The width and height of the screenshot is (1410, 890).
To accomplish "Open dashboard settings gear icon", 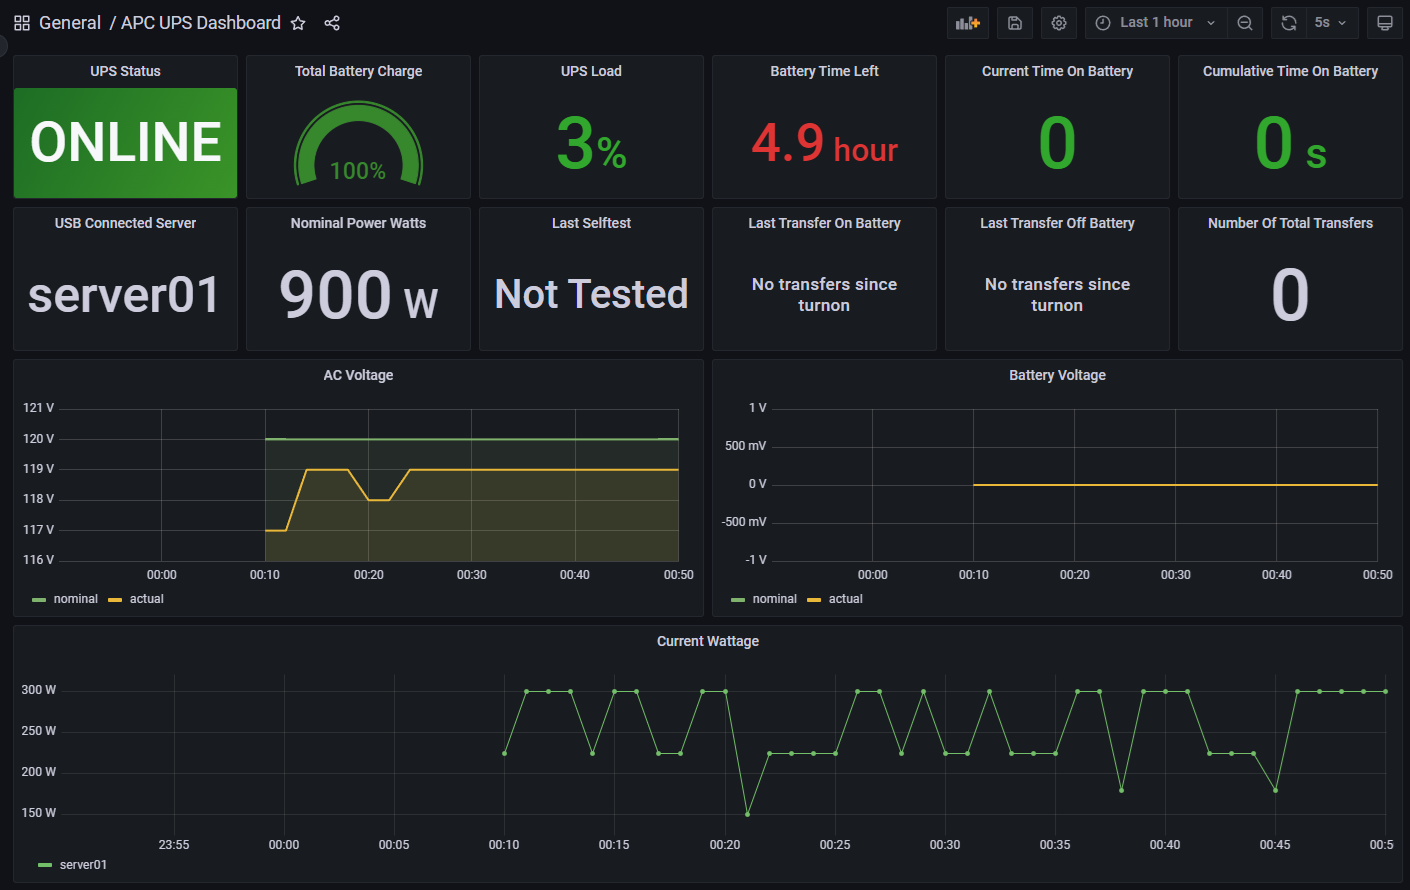I will coord(1059,23).
